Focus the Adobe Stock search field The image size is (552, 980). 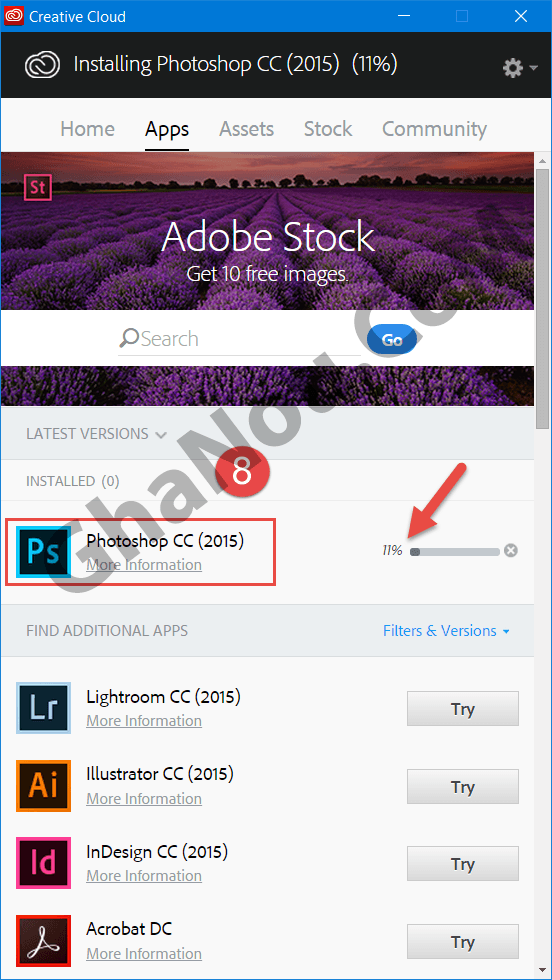point(239,339)
